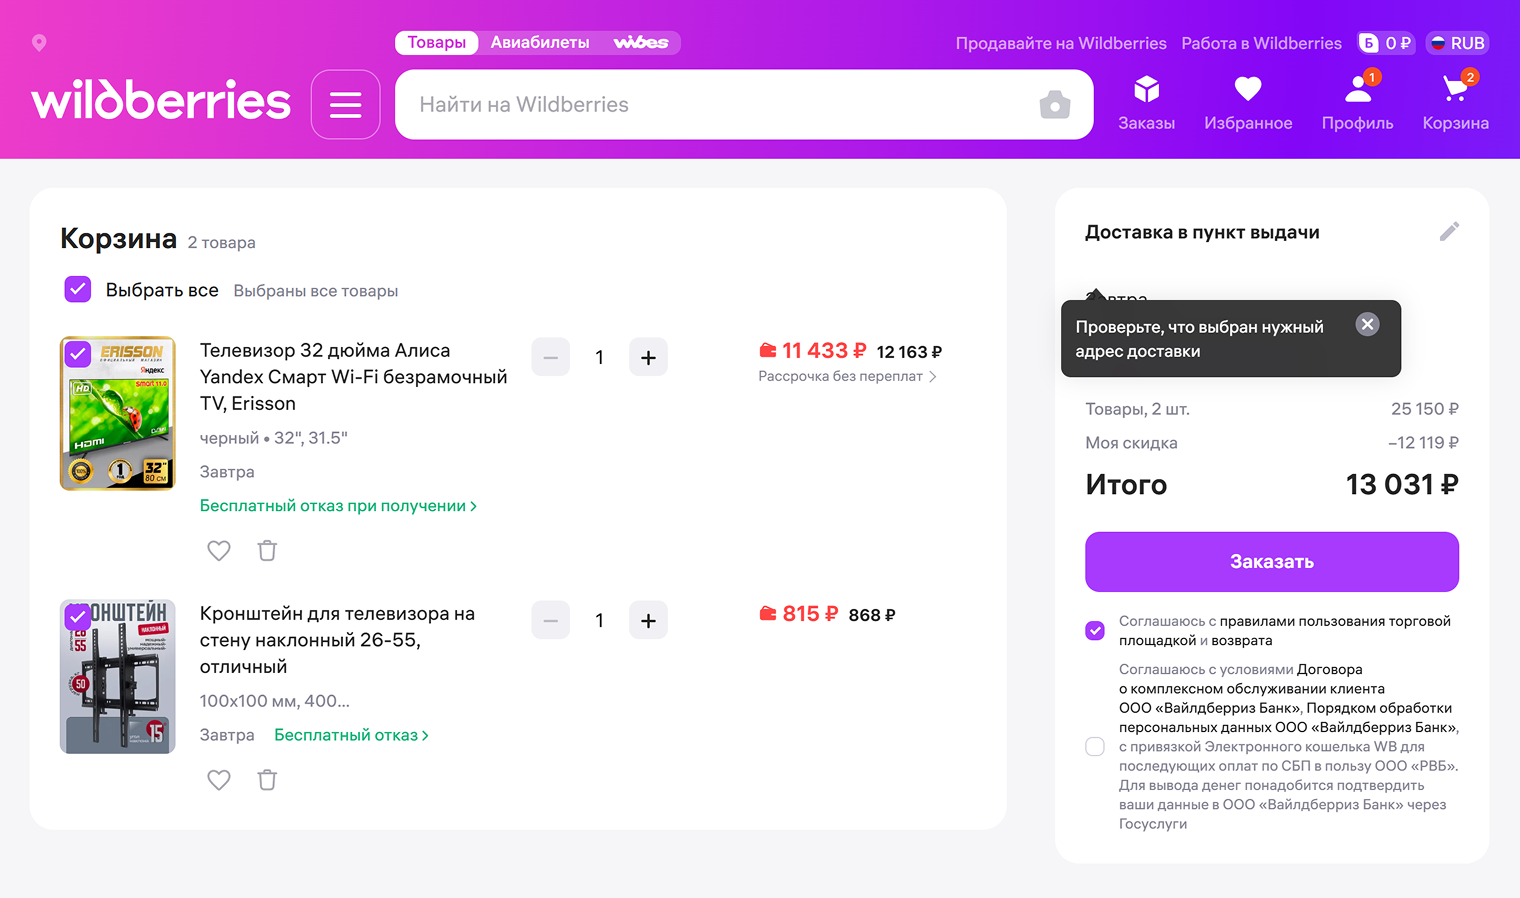Click Доставка в пункт выдачи heading
This screenshot has width=1520, height=898.
[1202, 232]
